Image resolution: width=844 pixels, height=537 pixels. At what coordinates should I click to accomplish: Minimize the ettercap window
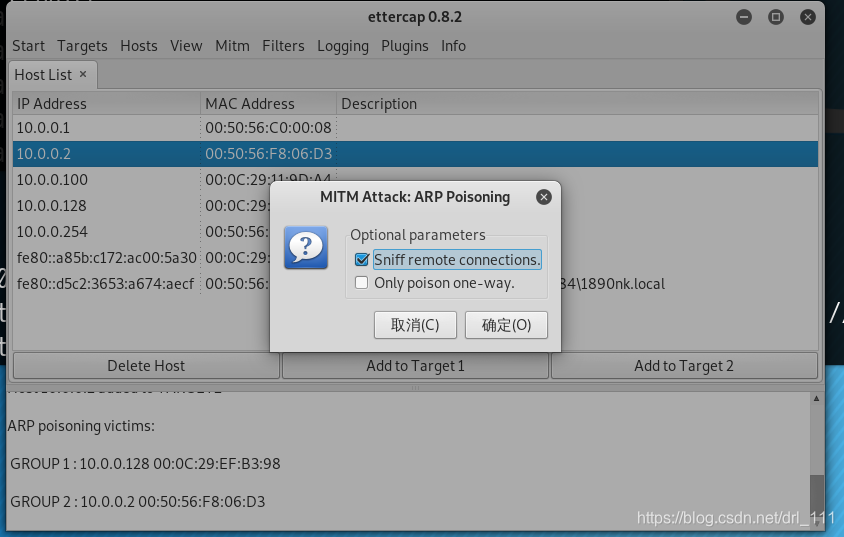pyautogui.click(x=744, y=17)
